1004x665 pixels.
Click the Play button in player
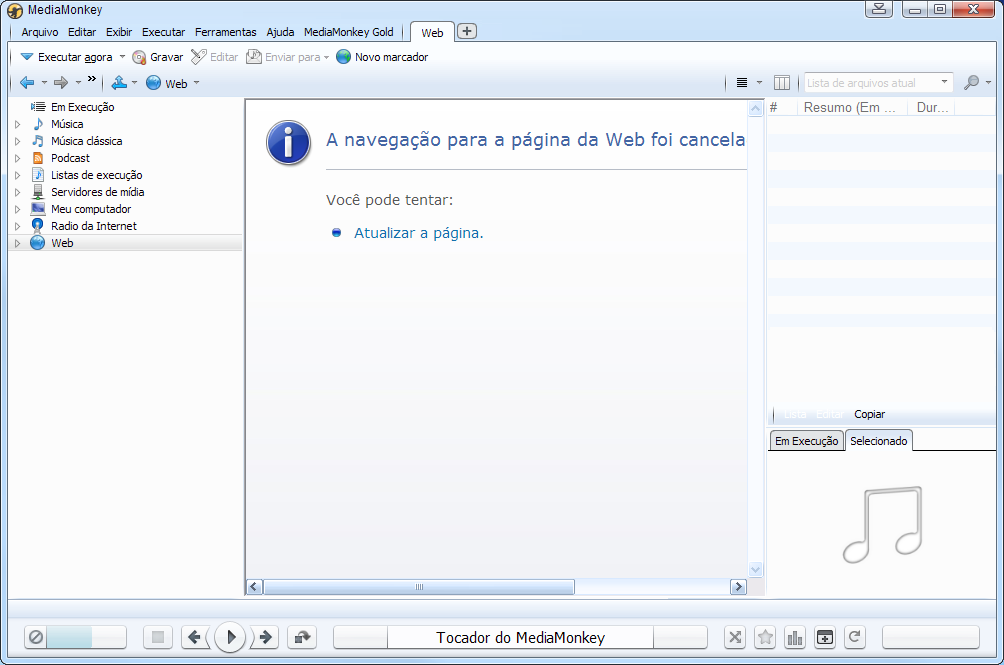[230, 637]
